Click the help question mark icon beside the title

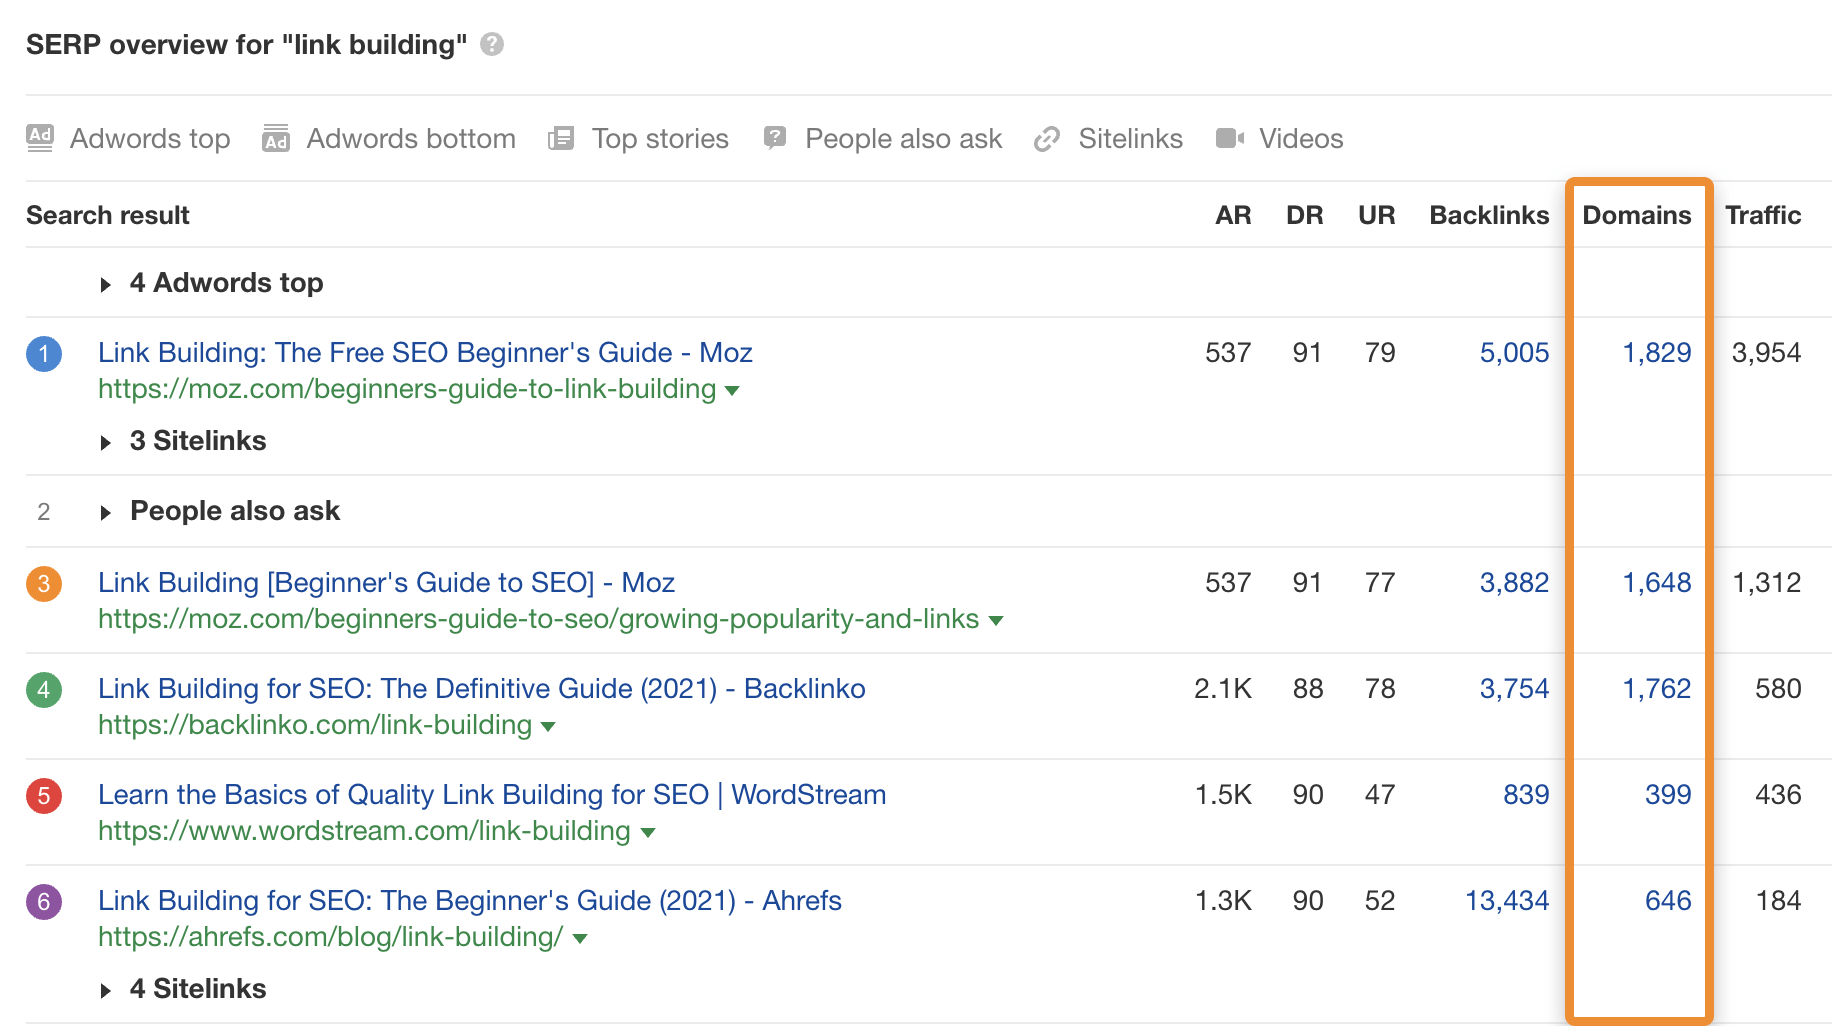pyautogui.click(x=491, y=44)
